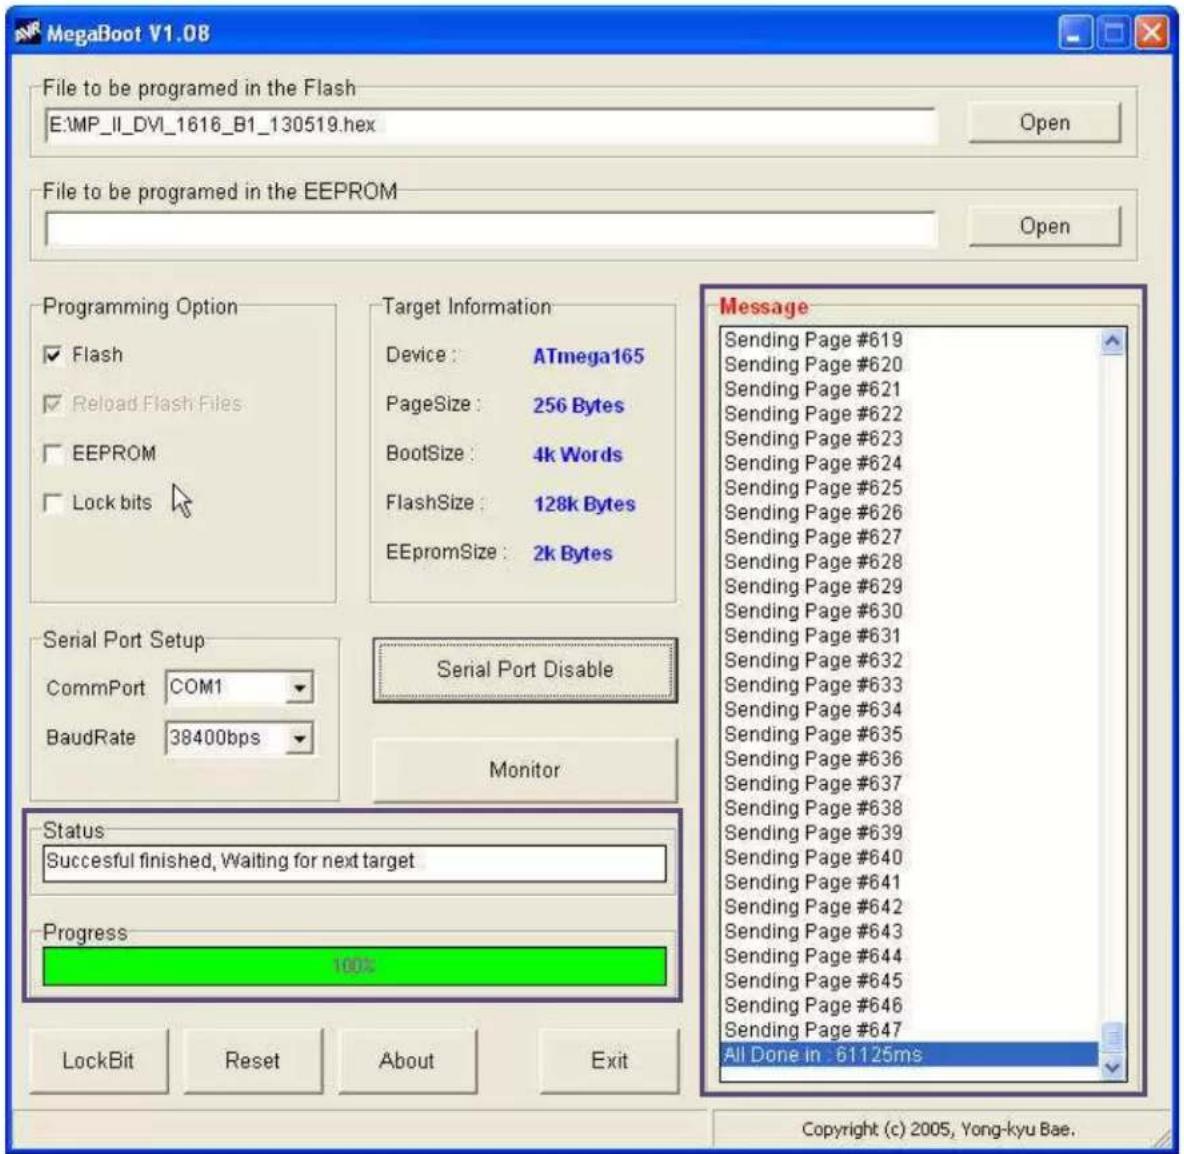Click the Message list scrollbar thumb
The image size is (1184, 1154).
(x=1113, y=1035)
